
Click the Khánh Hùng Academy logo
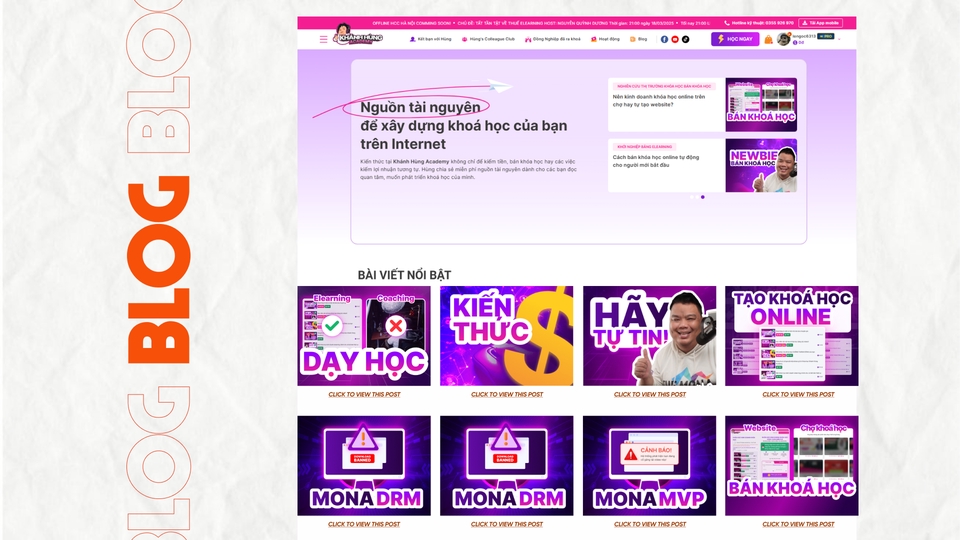coord(358,38)
